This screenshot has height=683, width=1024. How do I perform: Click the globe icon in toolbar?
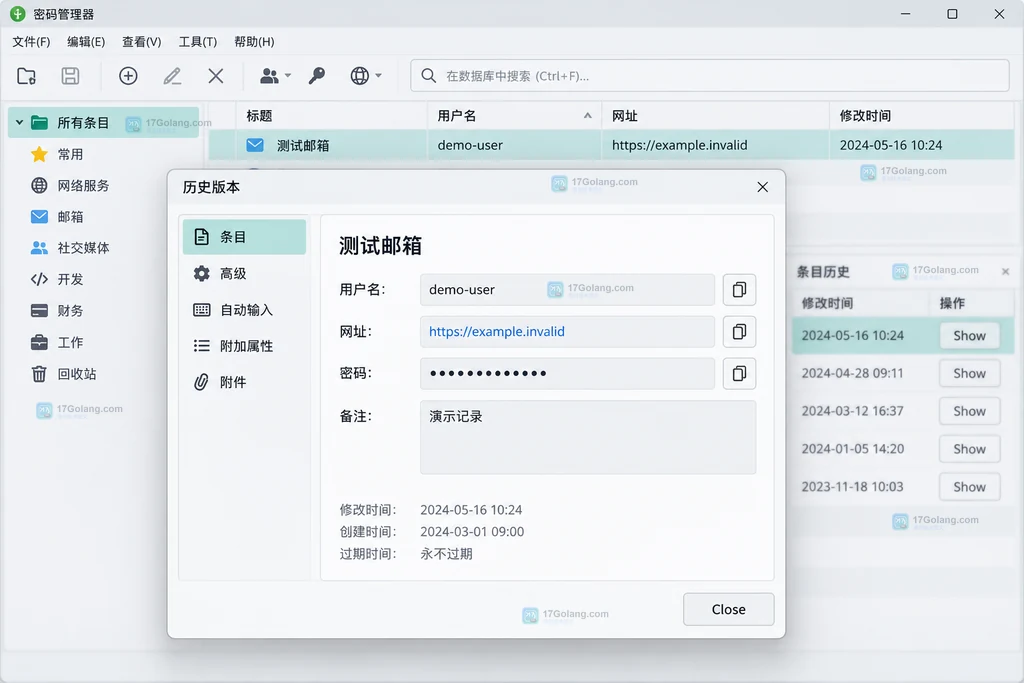(x=359, y=76)
